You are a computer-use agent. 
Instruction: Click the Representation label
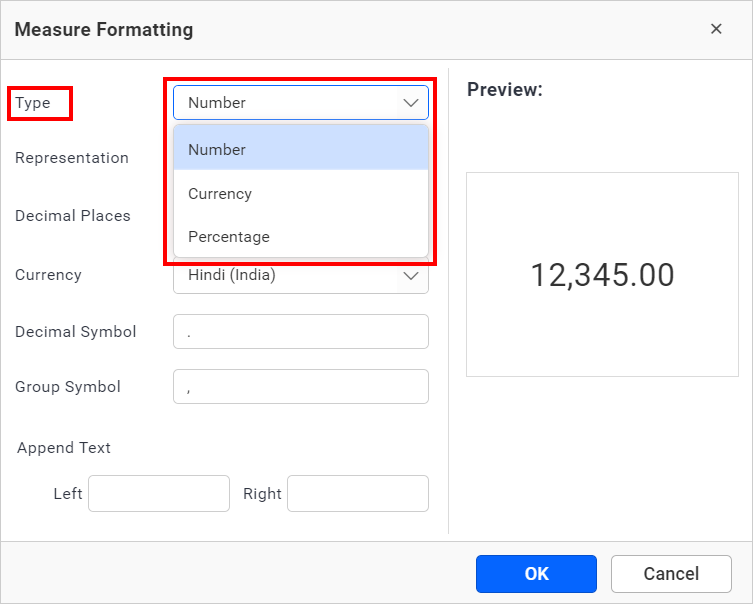point(72,158)
